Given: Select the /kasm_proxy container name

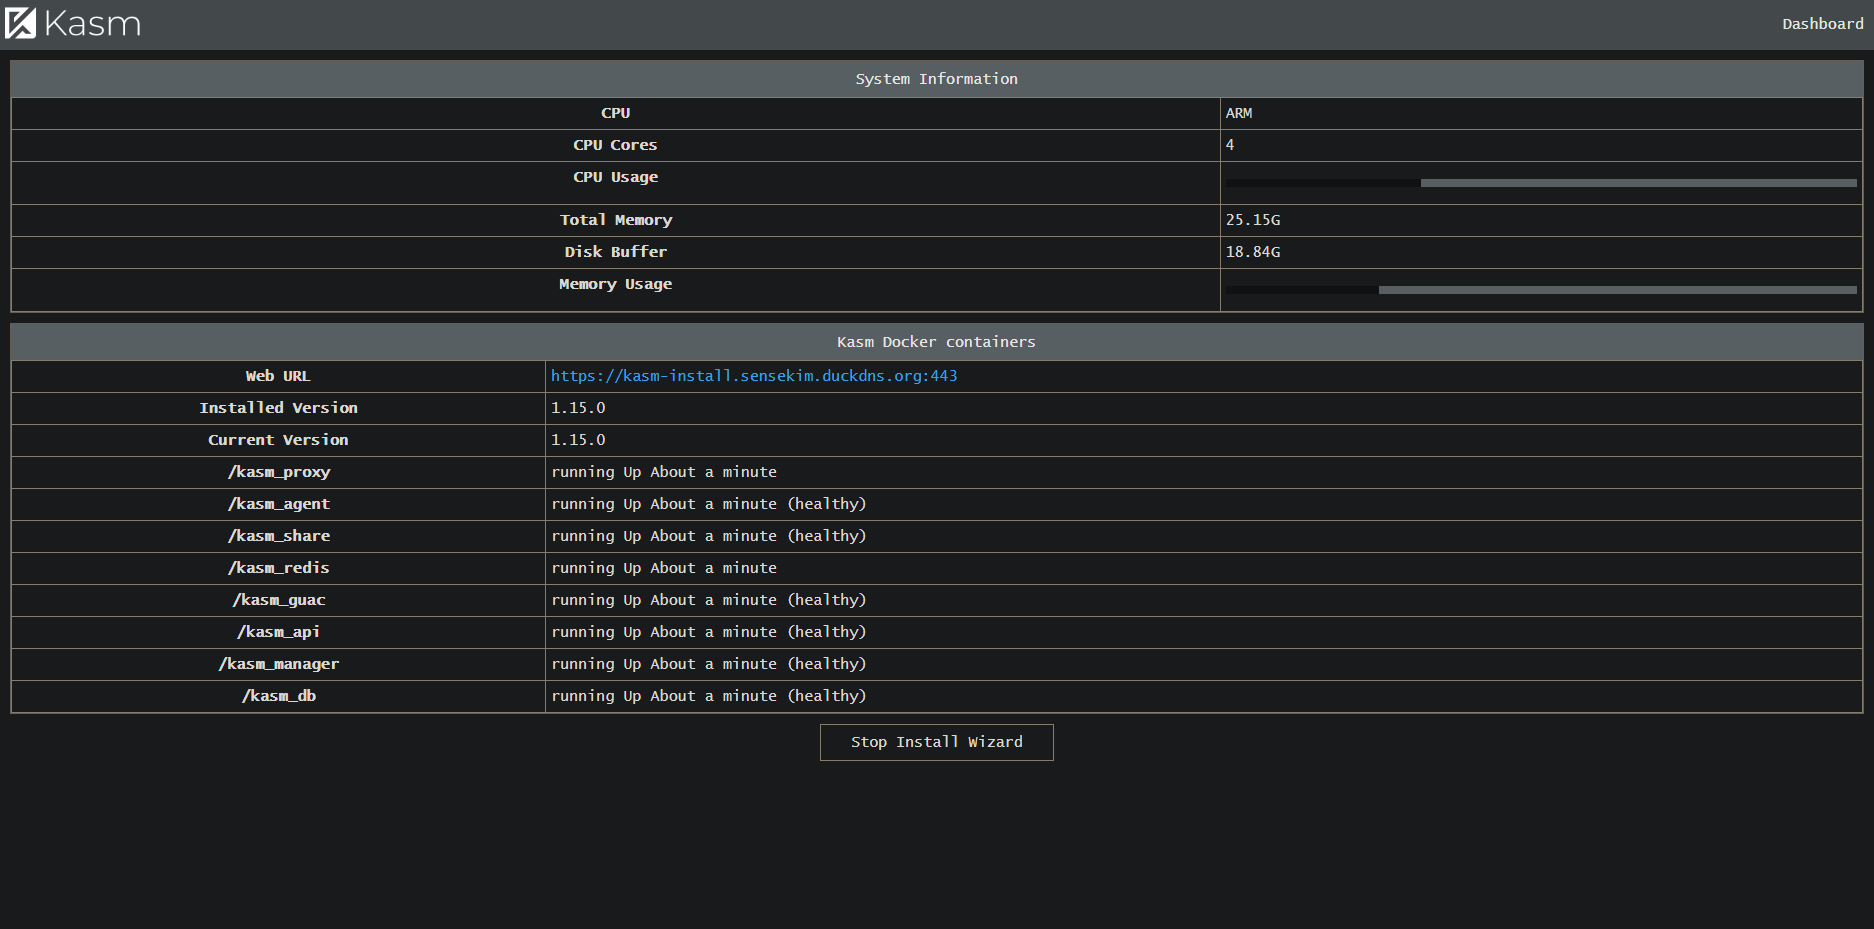Looking at the screenshot, I should click(x=278, y=472).
